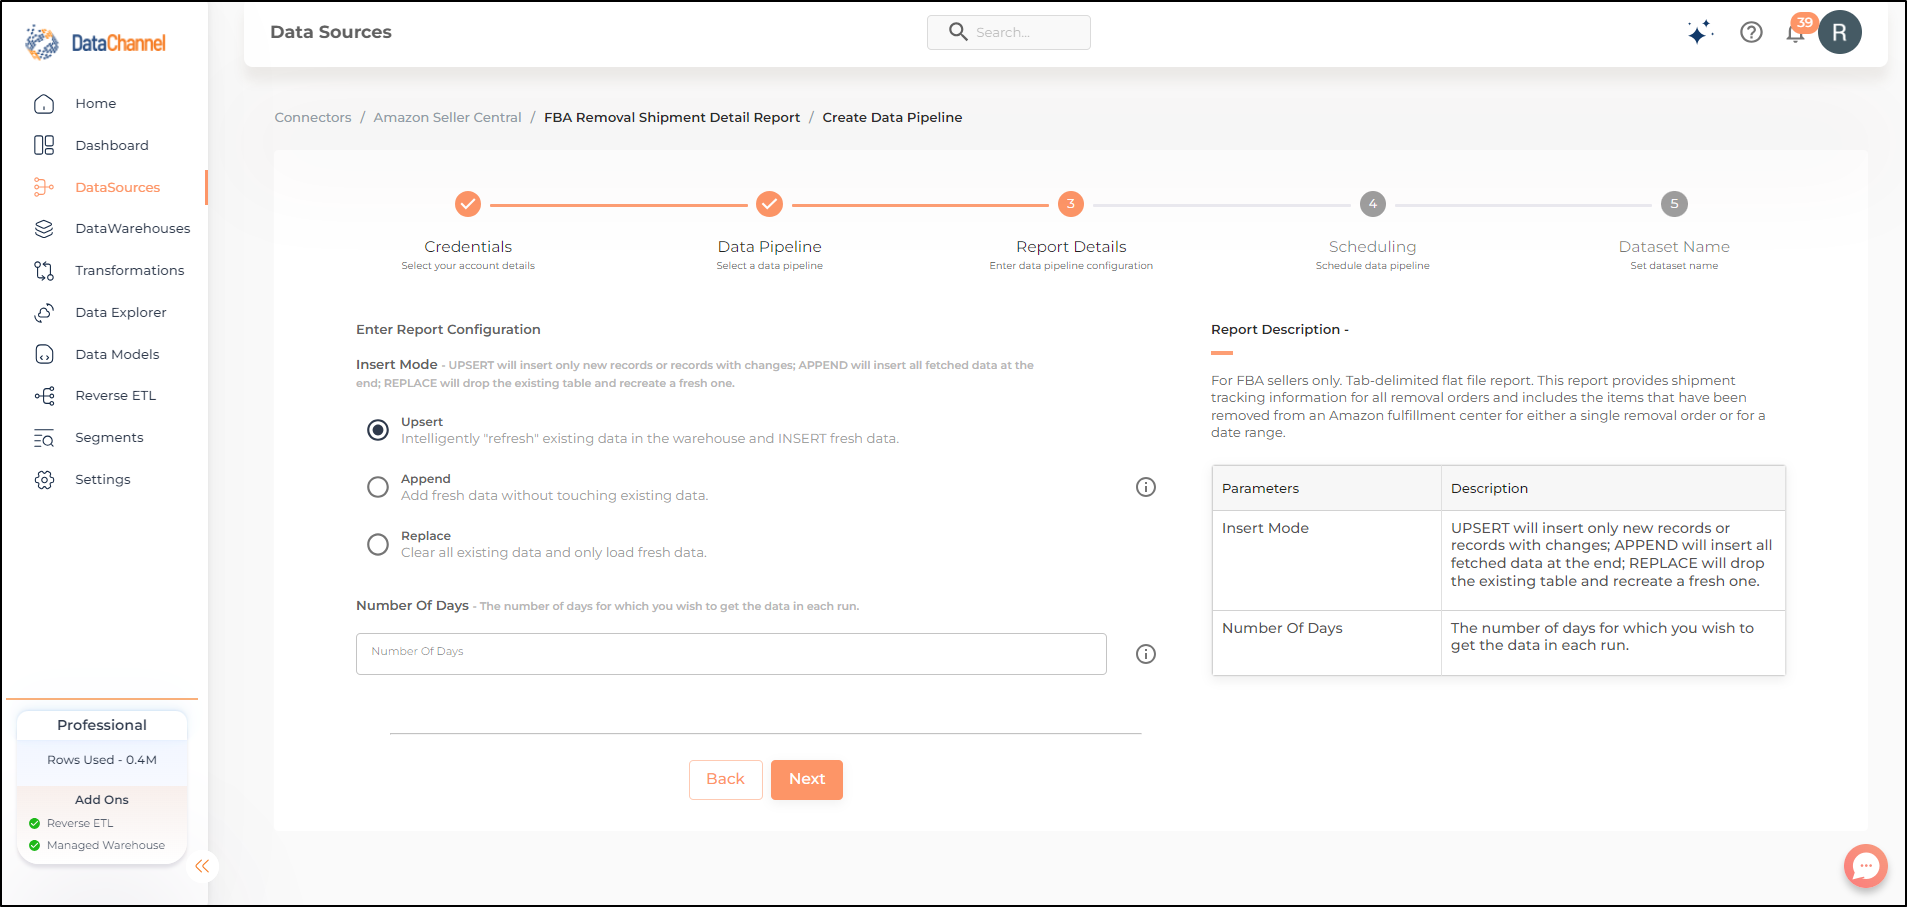Click 'Rows Used - 0.4M' text
This screenshot has height=907, width=1907.
[x=102, y=760]
